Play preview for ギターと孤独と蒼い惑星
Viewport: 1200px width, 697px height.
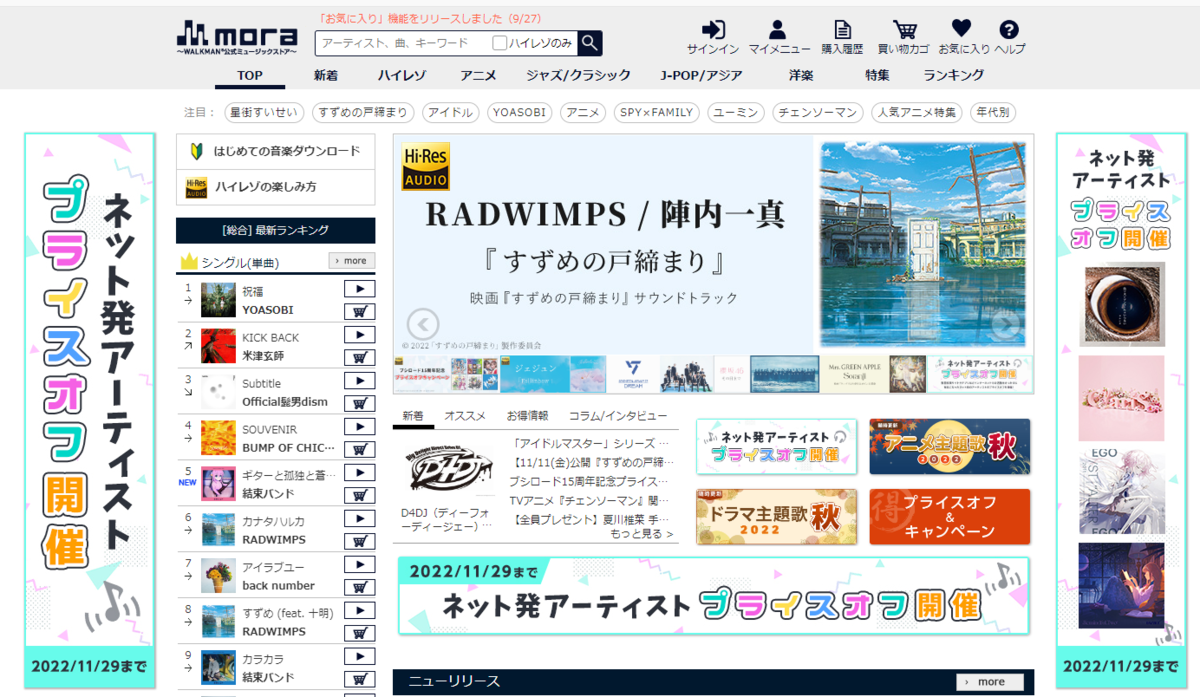pos(359,473)
